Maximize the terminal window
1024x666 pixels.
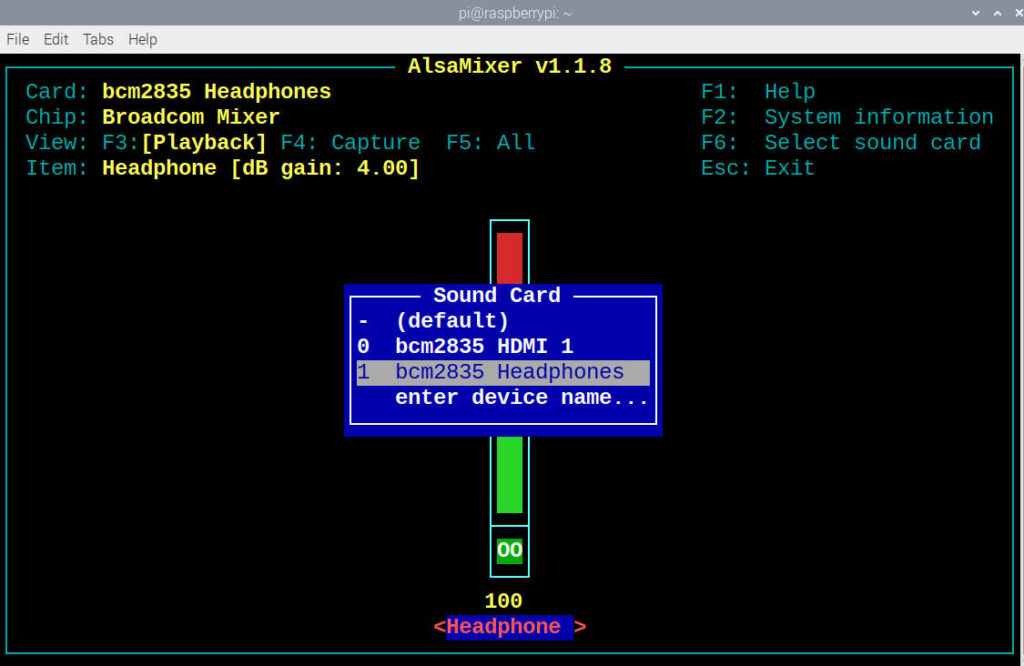point(997,13)
